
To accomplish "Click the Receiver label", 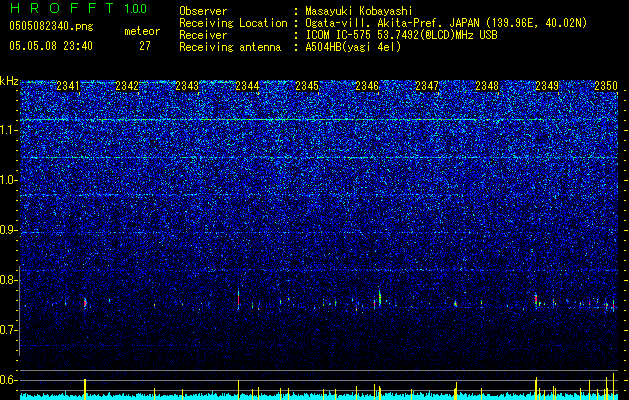I will pyautogui.click(x=203, y=35).
